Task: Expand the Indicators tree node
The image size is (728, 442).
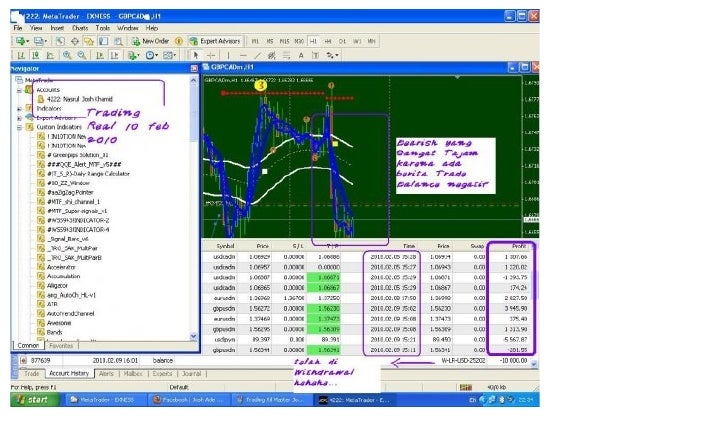Action: (19, 108)
